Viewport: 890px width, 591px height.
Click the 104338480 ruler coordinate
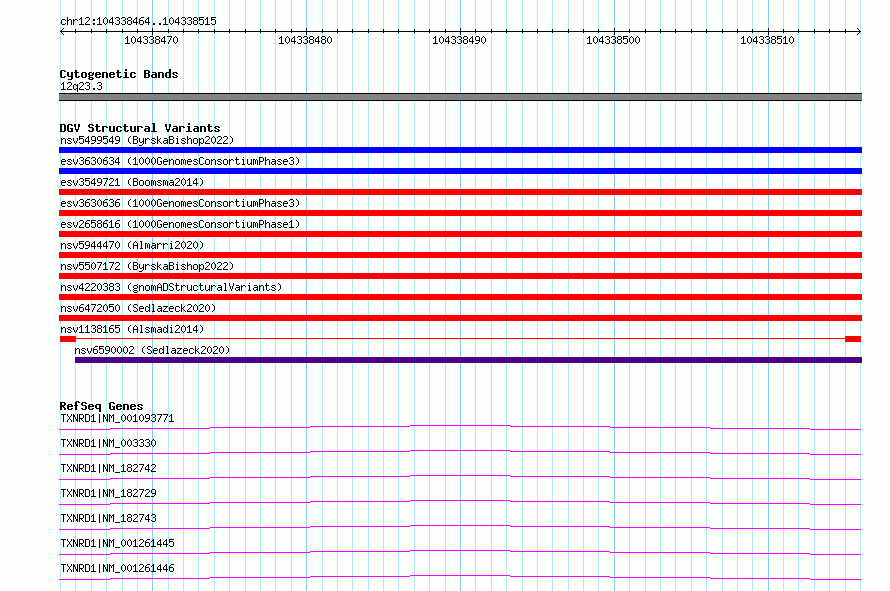coord(305,40)
